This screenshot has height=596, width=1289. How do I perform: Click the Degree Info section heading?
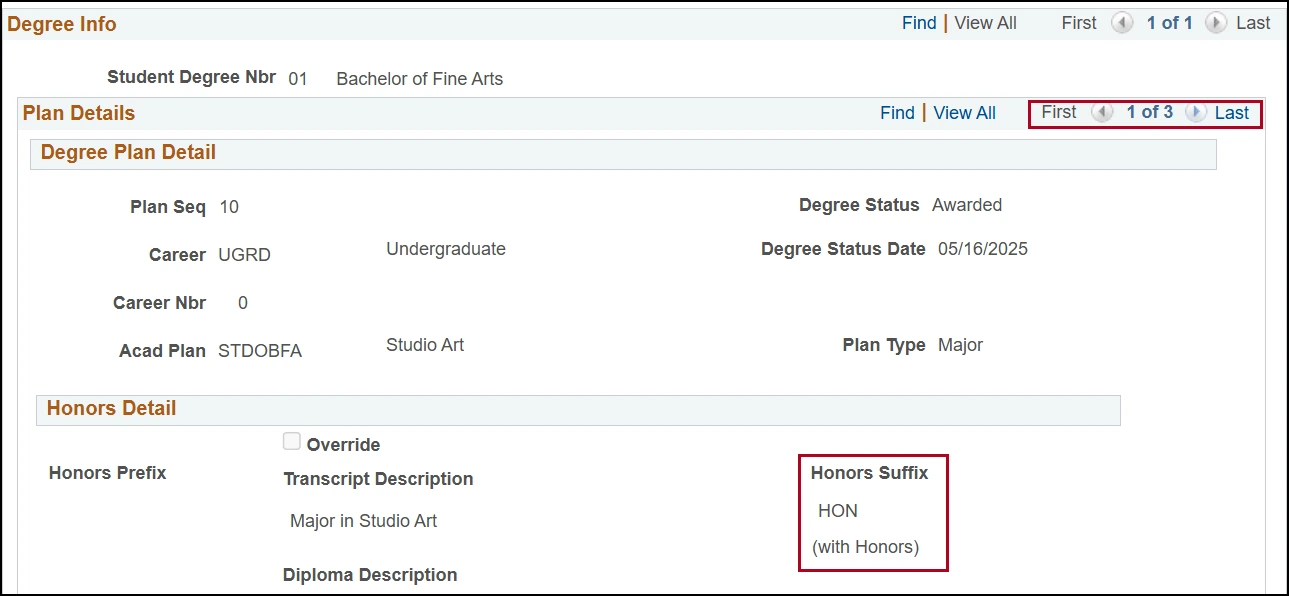62,24
